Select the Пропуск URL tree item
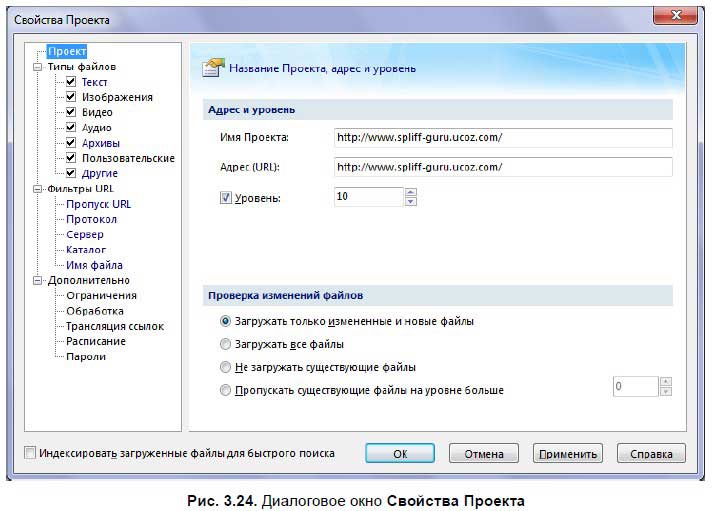Image resolution: width=712 pixels, height=511 pixels. click(98, 204)
